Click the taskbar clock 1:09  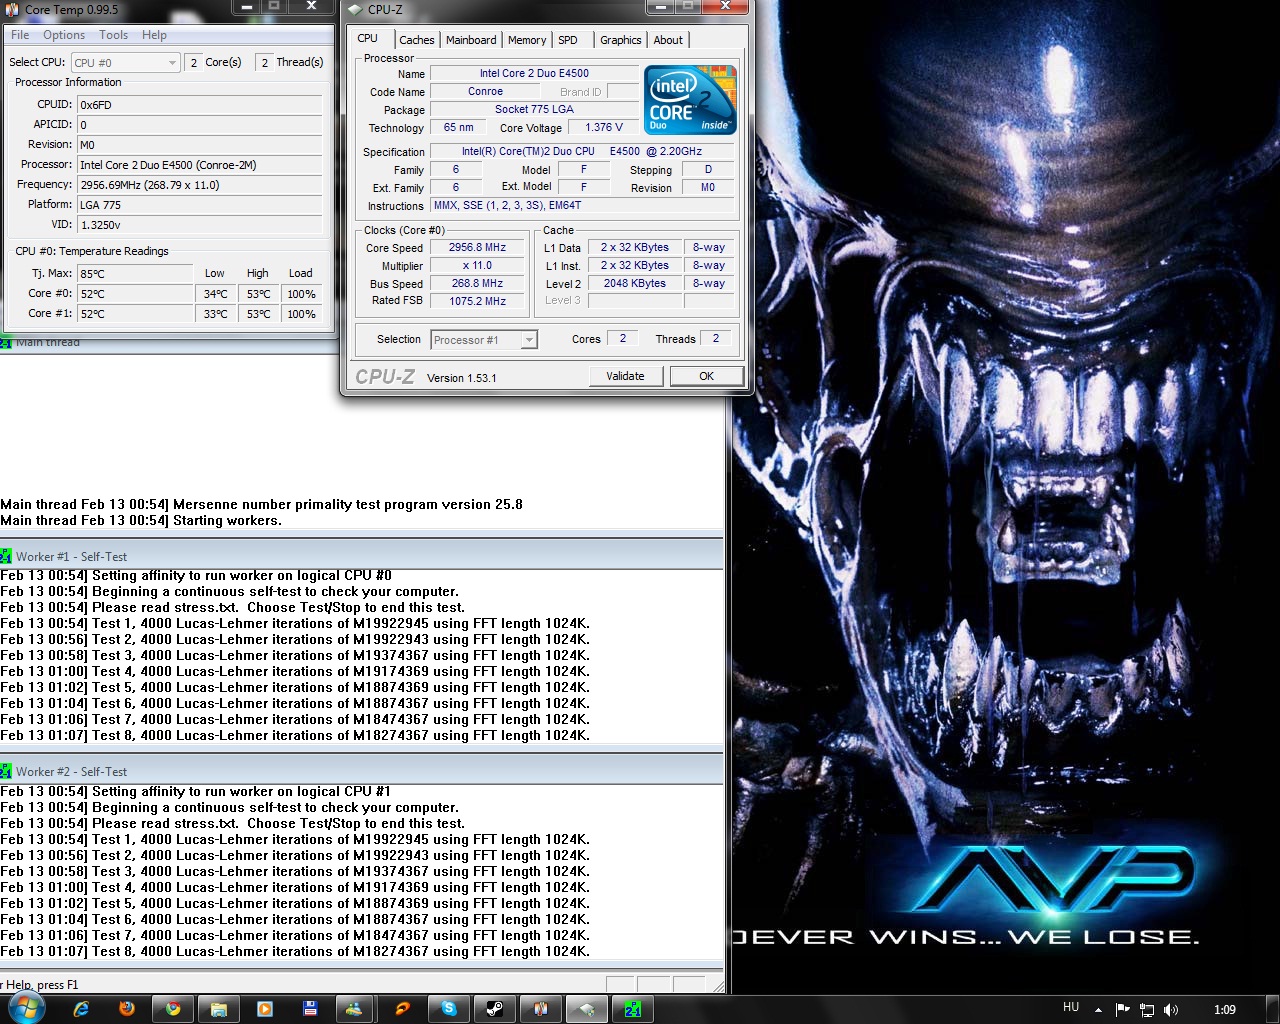point(1224,1010)
